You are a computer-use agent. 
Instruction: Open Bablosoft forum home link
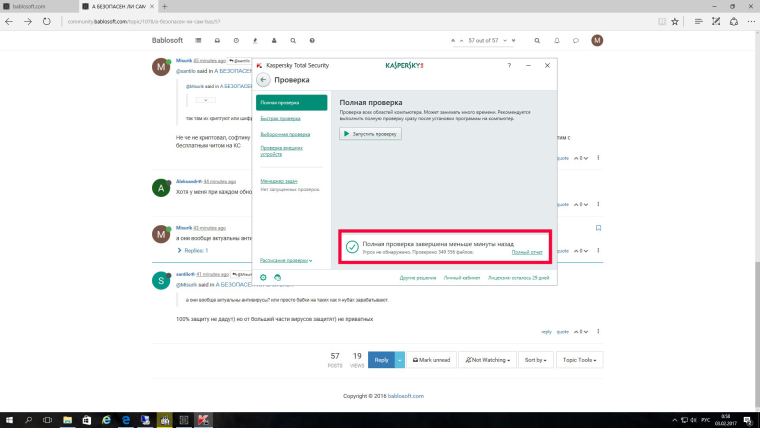pos(167,40)
